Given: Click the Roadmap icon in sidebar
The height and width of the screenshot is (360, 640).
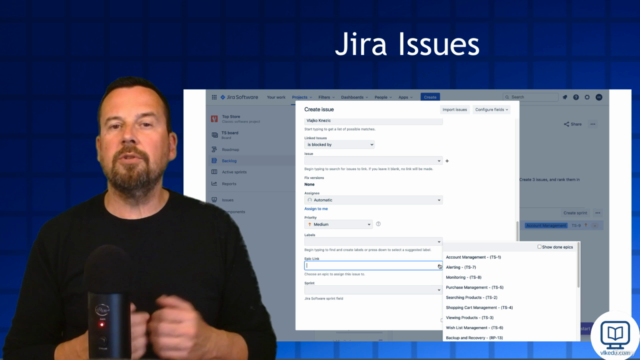Looking at the screenshot, I should coord(214,149).
